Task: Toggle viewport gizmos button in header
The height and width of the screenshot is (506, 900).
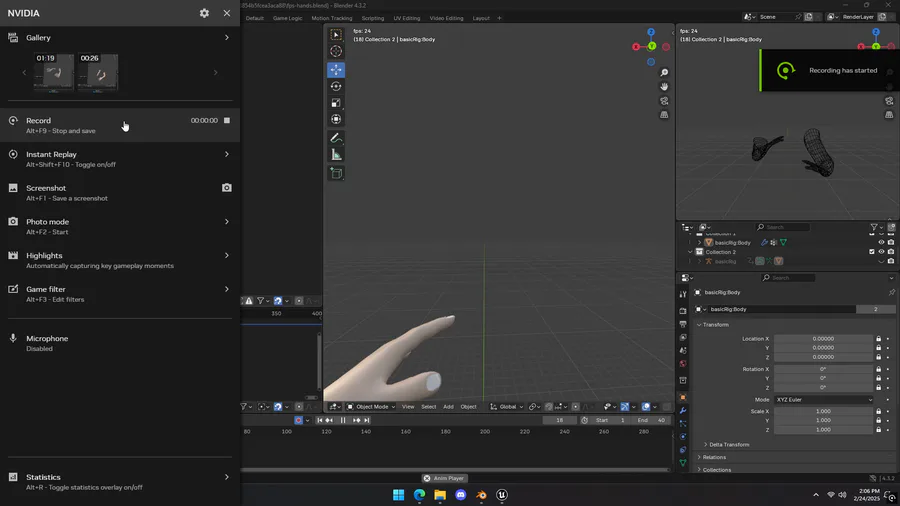Action: [x=624, y=407]
